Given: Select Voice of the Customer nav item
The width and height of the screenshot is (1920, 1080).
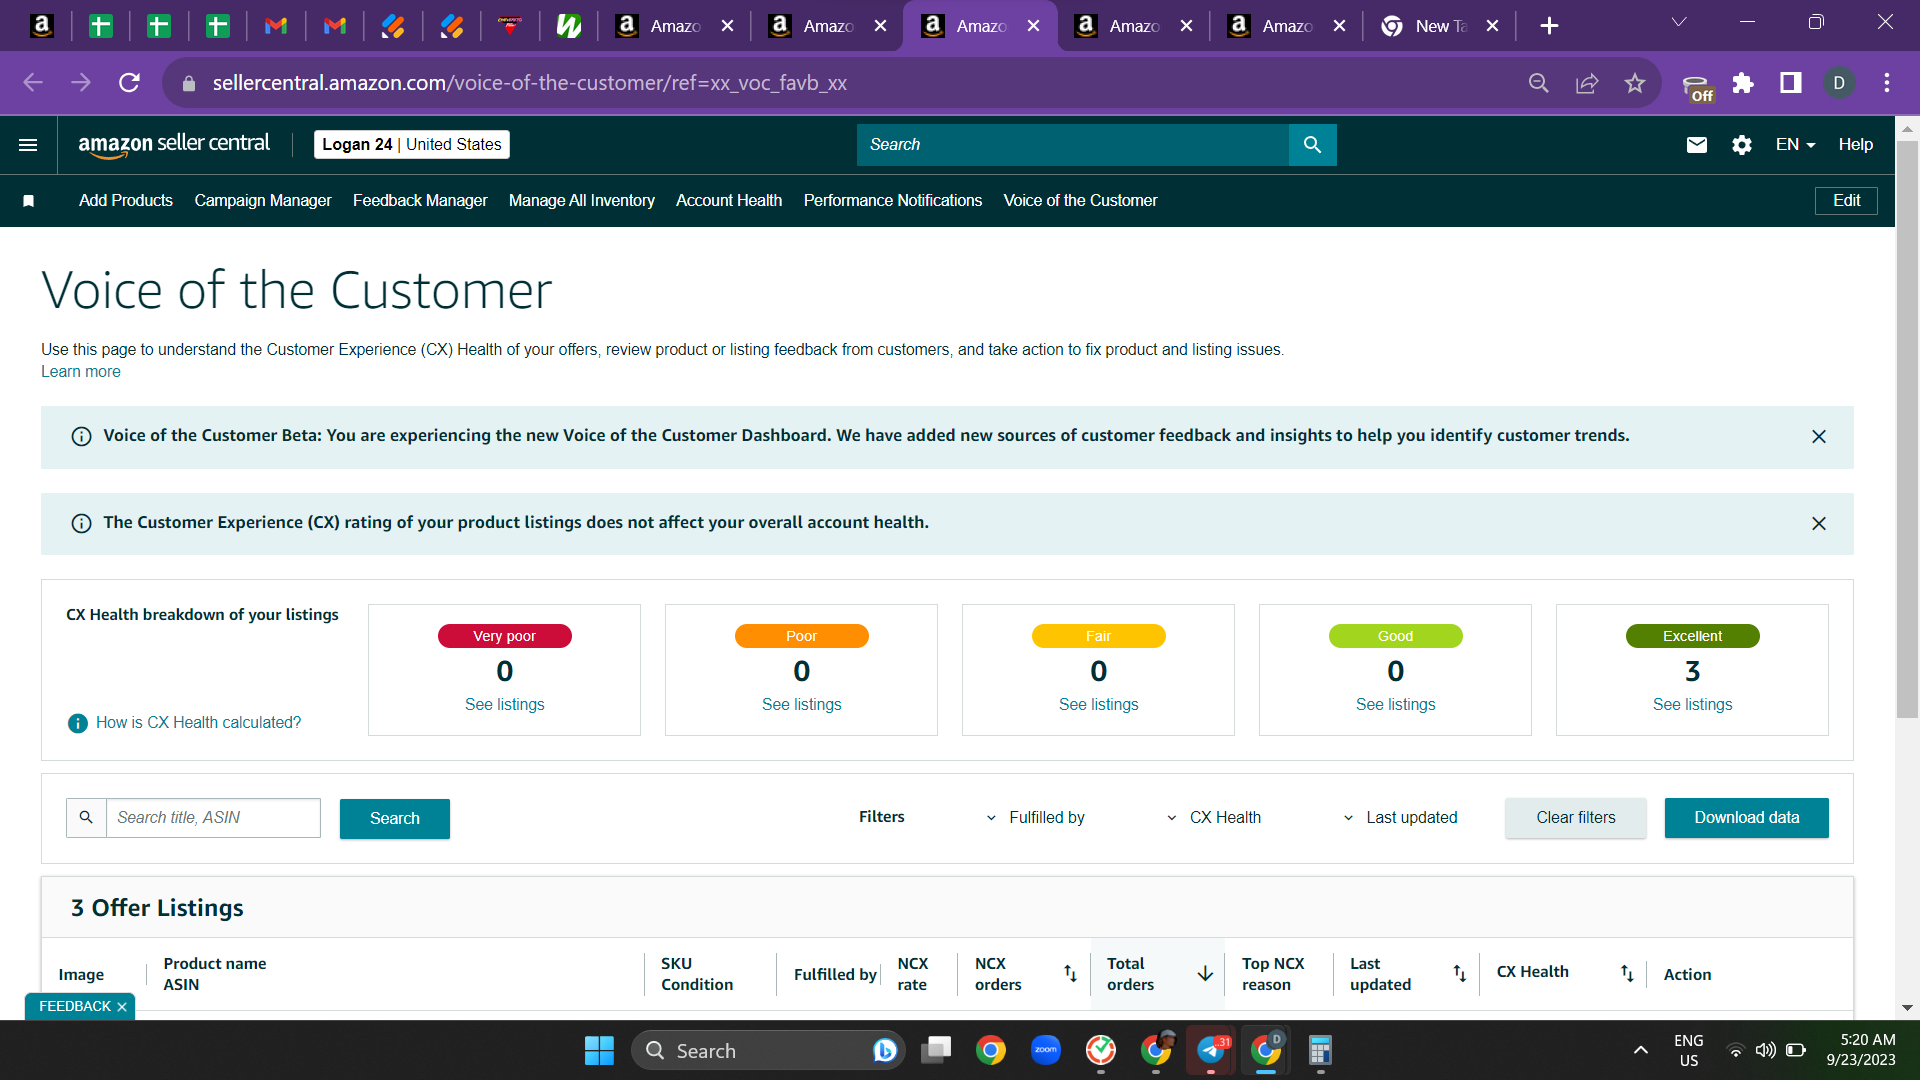Looking at the screenshot, I should (x=1081, y=201).
